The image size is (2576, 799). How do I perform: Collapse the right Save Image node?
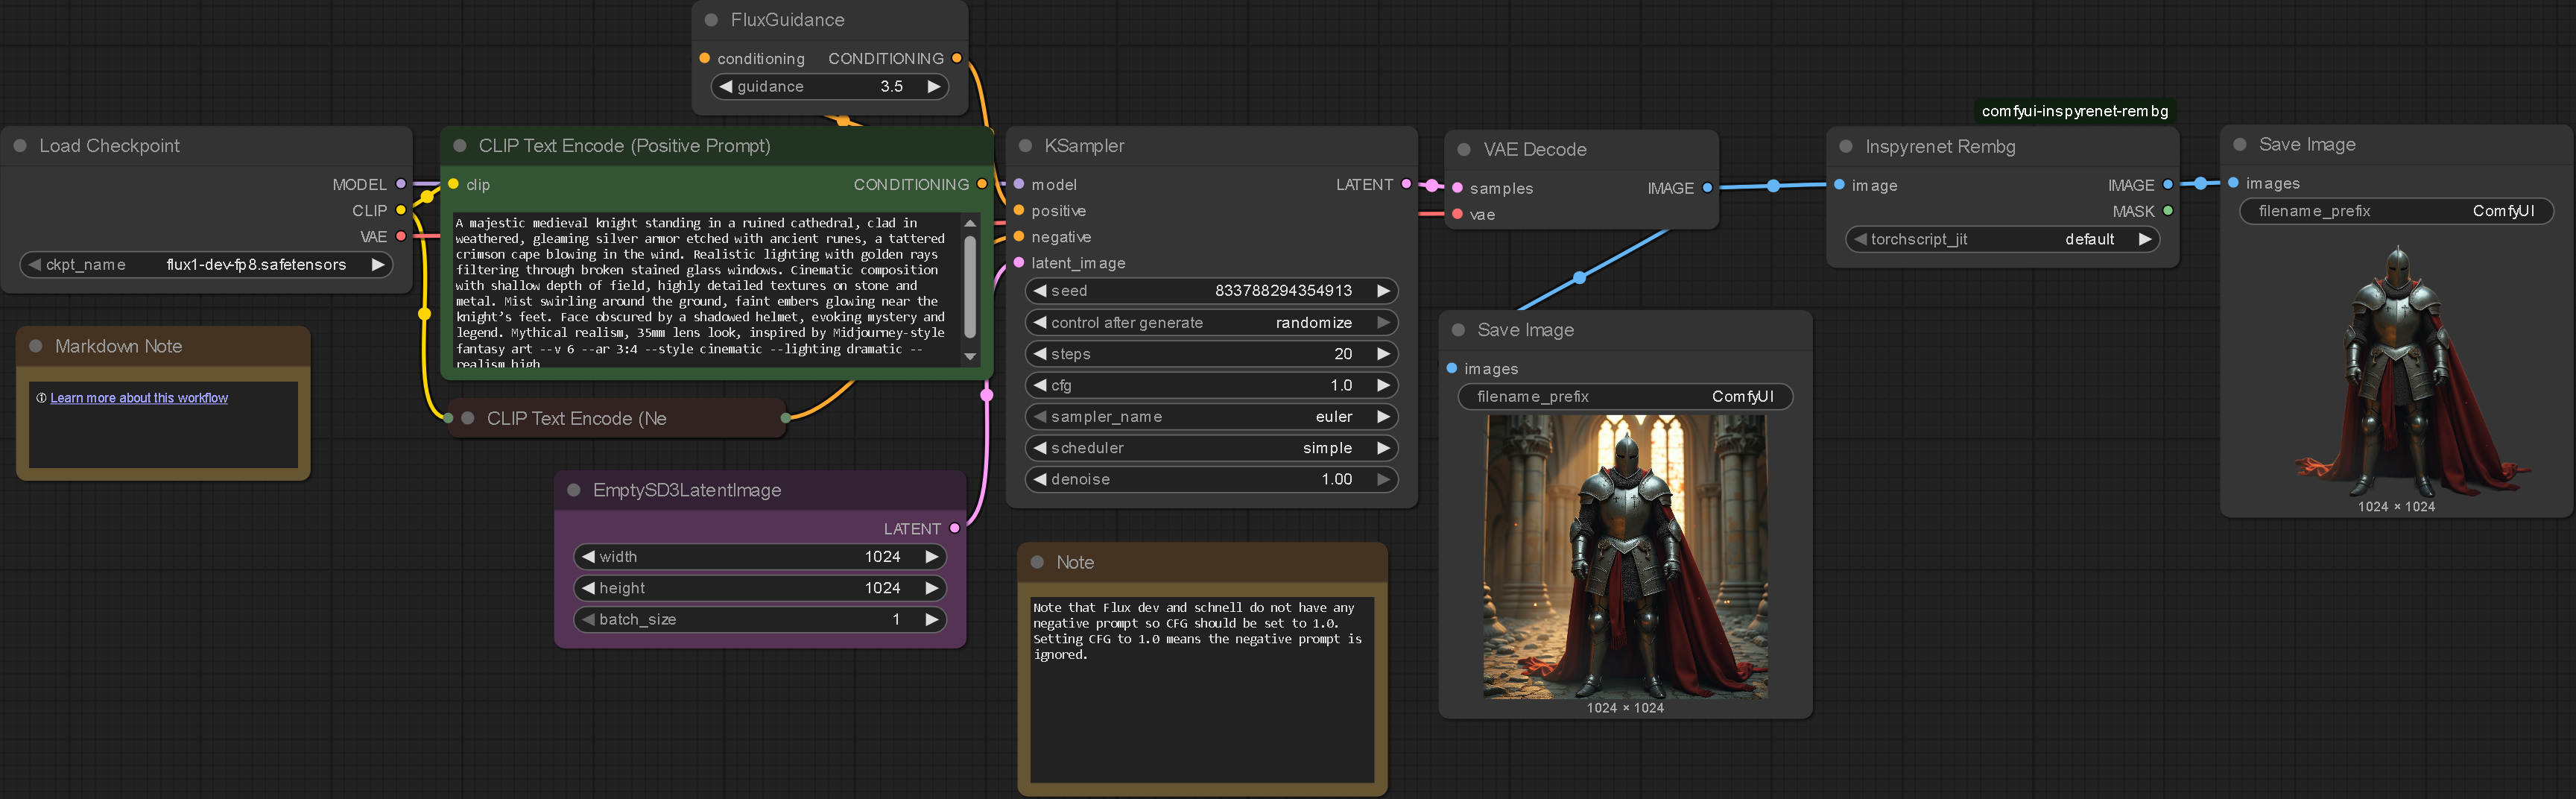(x=2240, y=145)
